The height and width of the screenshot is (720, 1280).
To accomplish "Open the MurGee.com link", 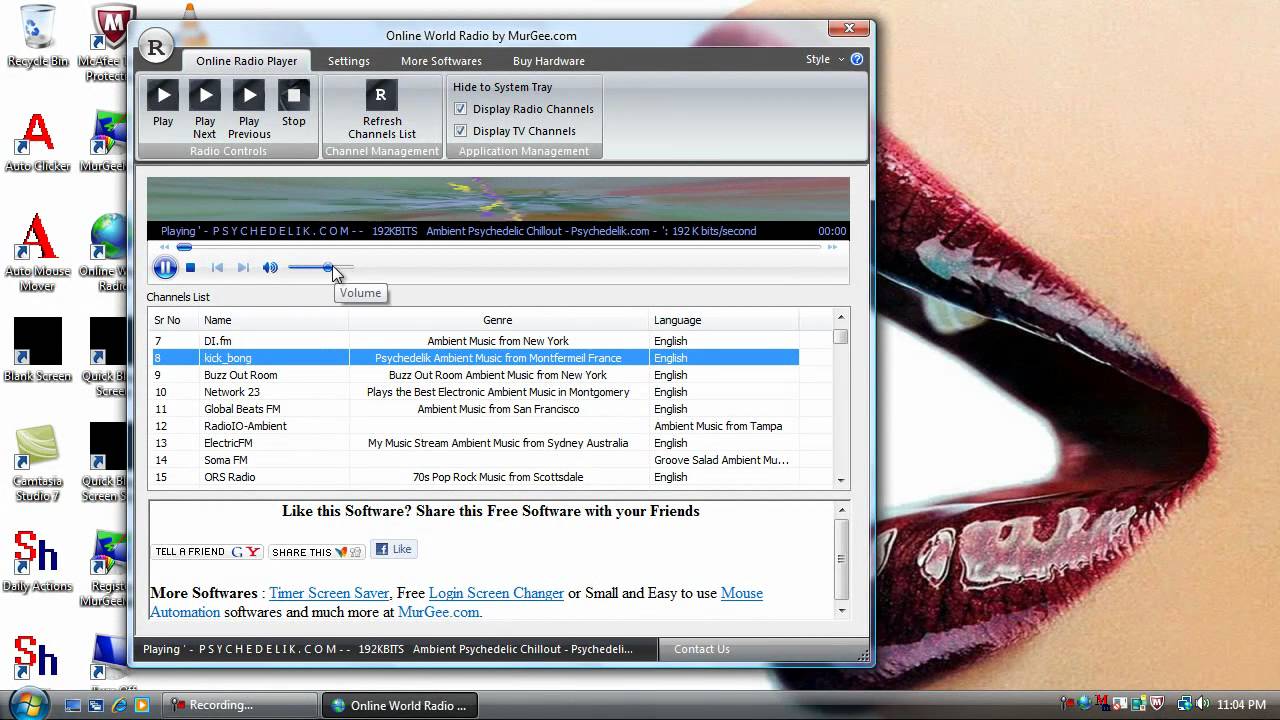I will tap(438, 612).
